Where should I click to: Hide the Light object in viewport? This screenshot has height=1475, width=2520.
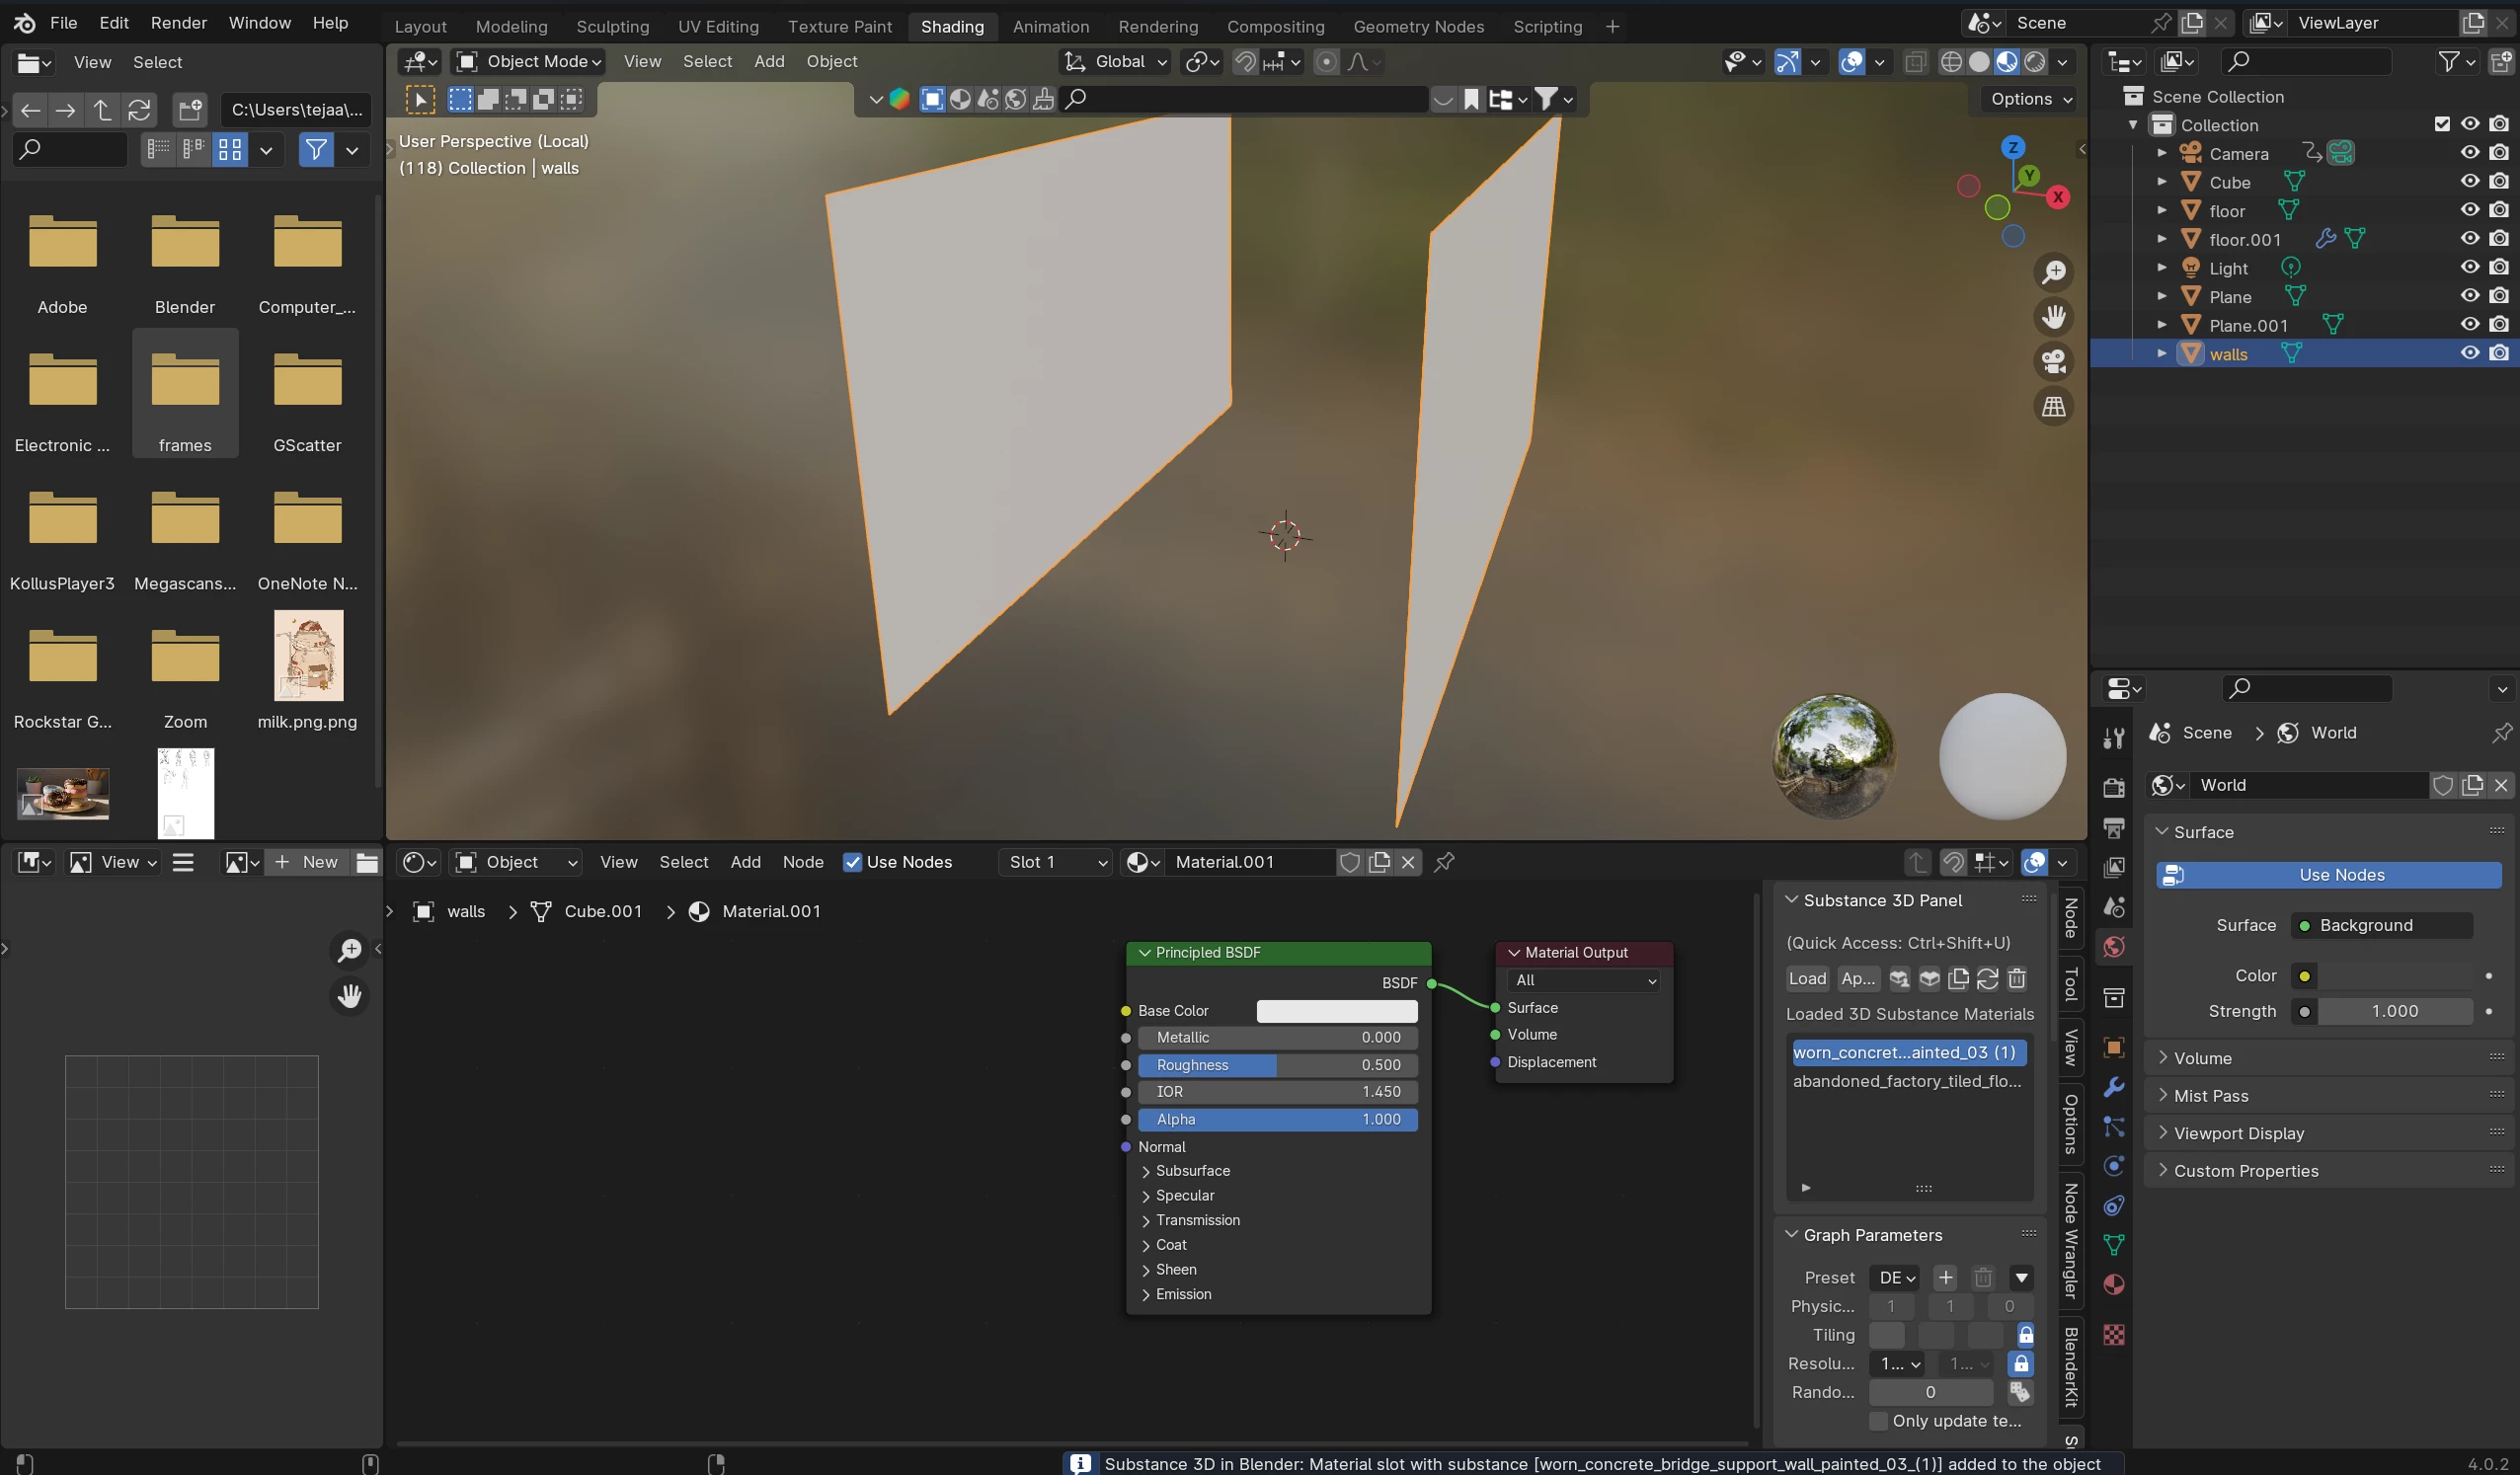[x=2469, y=267]
